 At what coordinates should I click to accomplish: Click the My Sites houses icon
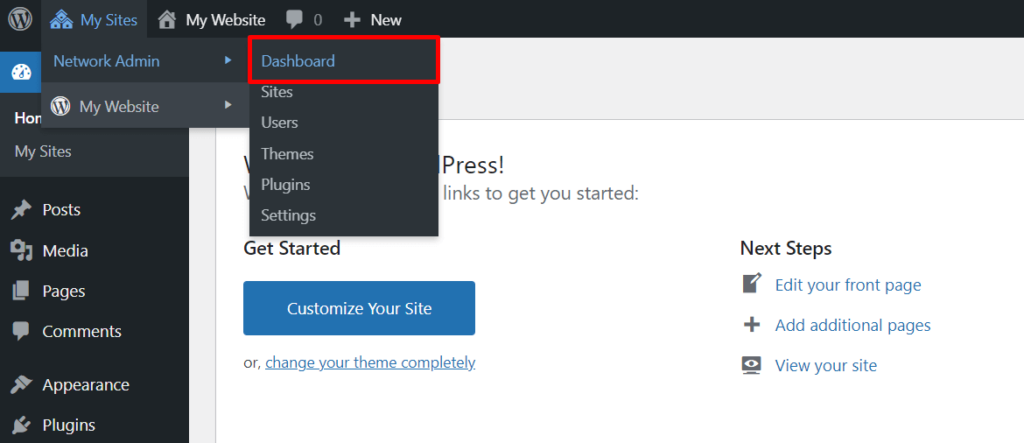pos(61,20)
